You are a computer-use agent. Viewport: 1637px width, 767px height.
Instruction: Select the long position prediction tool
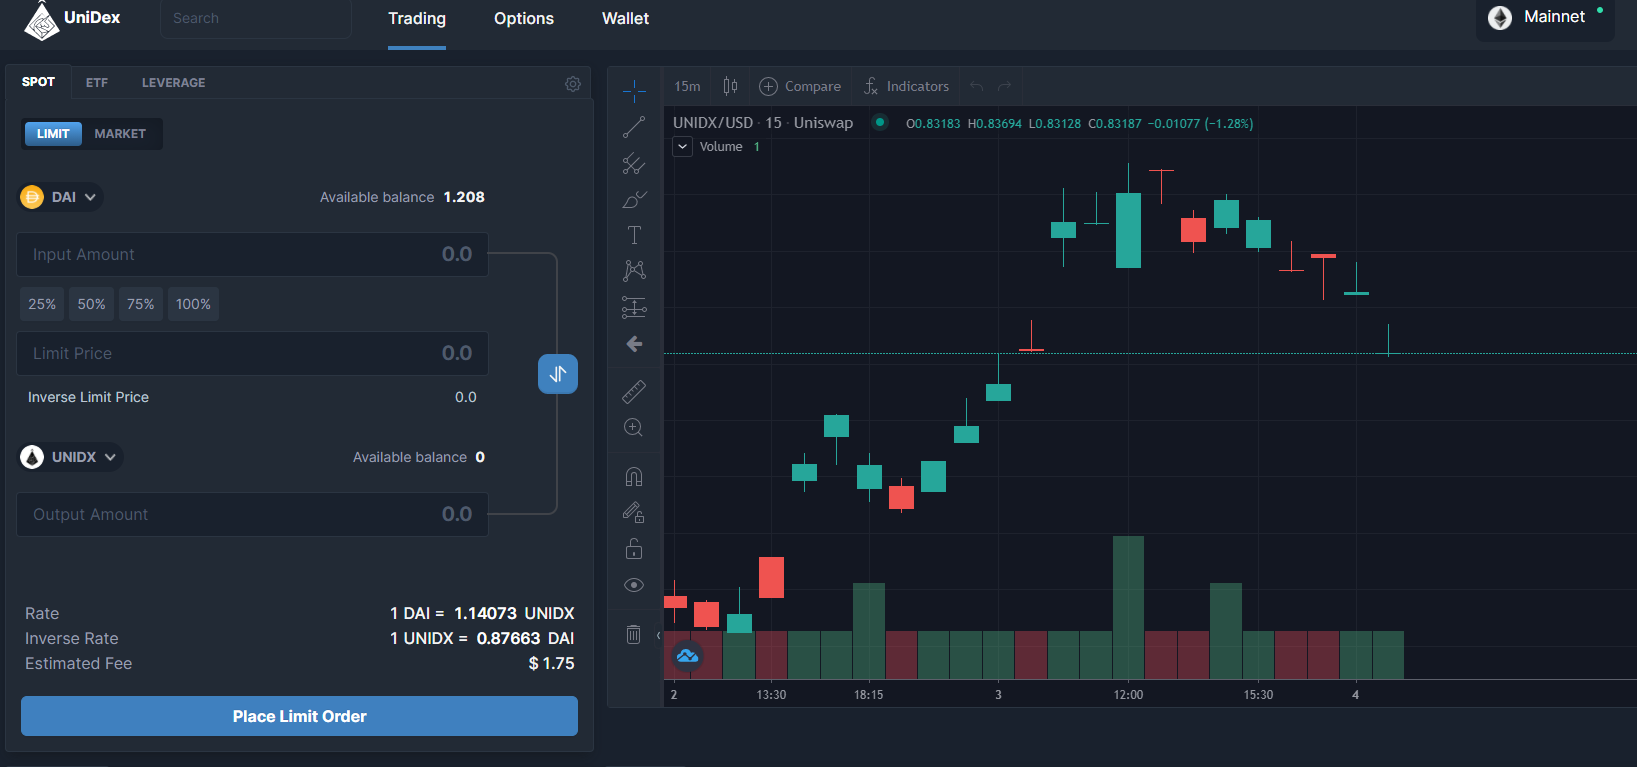pos(634,307)
